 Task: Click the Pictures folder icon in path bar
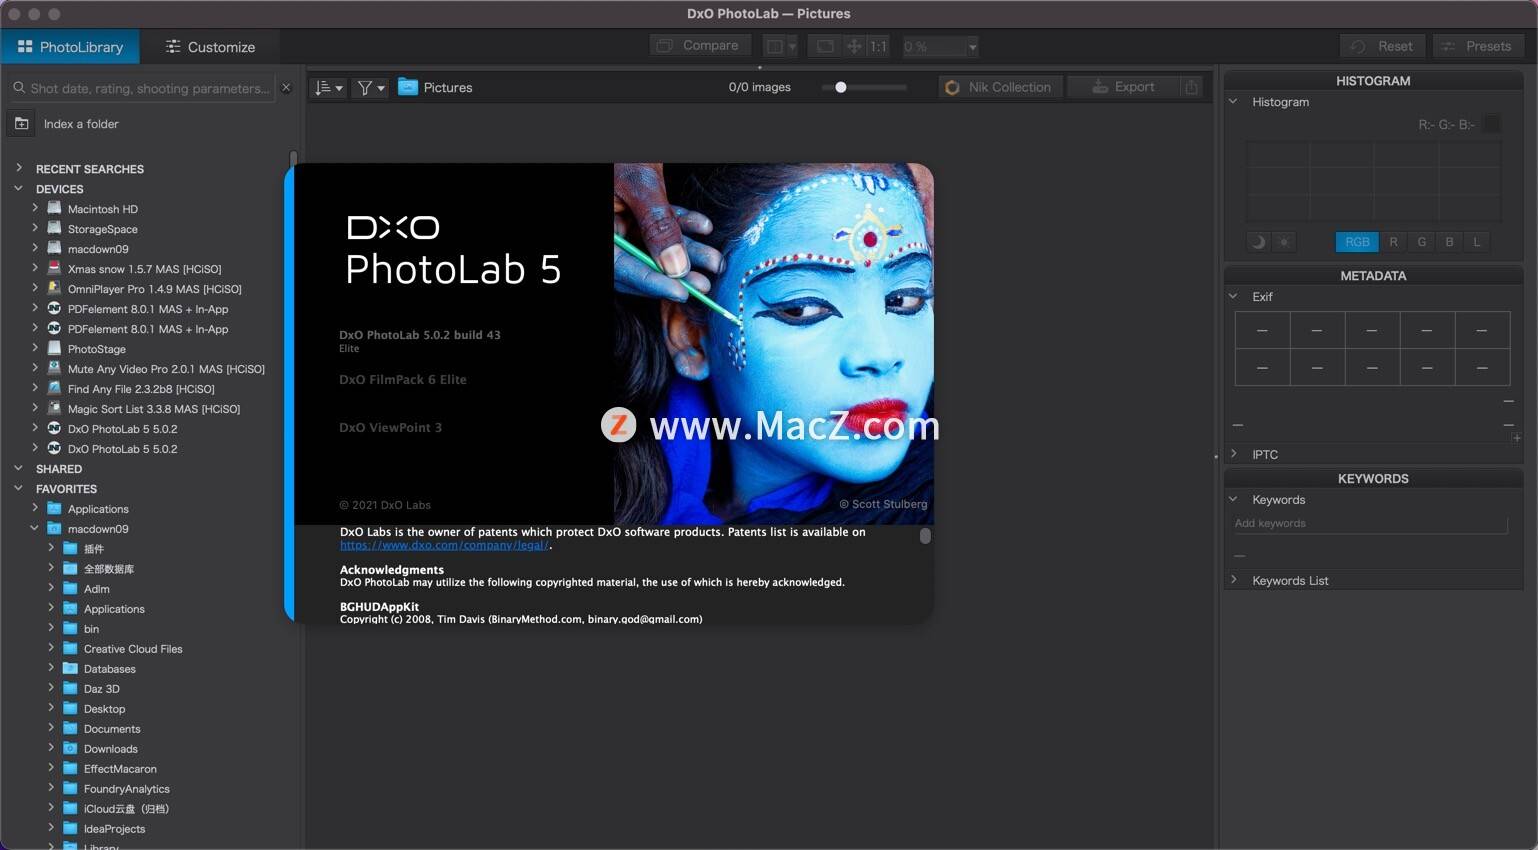pos(408,87)
